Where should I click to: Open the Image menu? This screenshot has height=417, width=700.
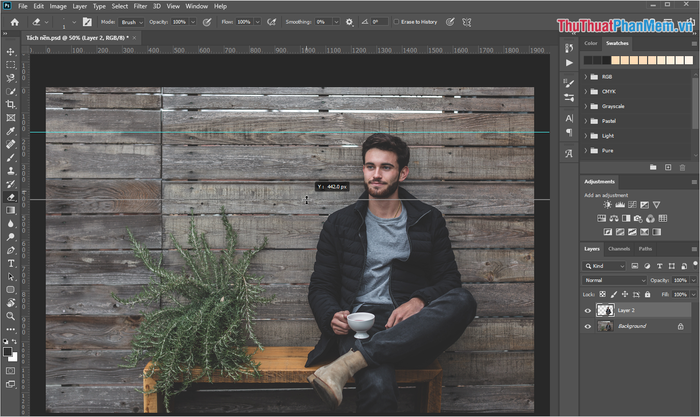click(58, 6)
